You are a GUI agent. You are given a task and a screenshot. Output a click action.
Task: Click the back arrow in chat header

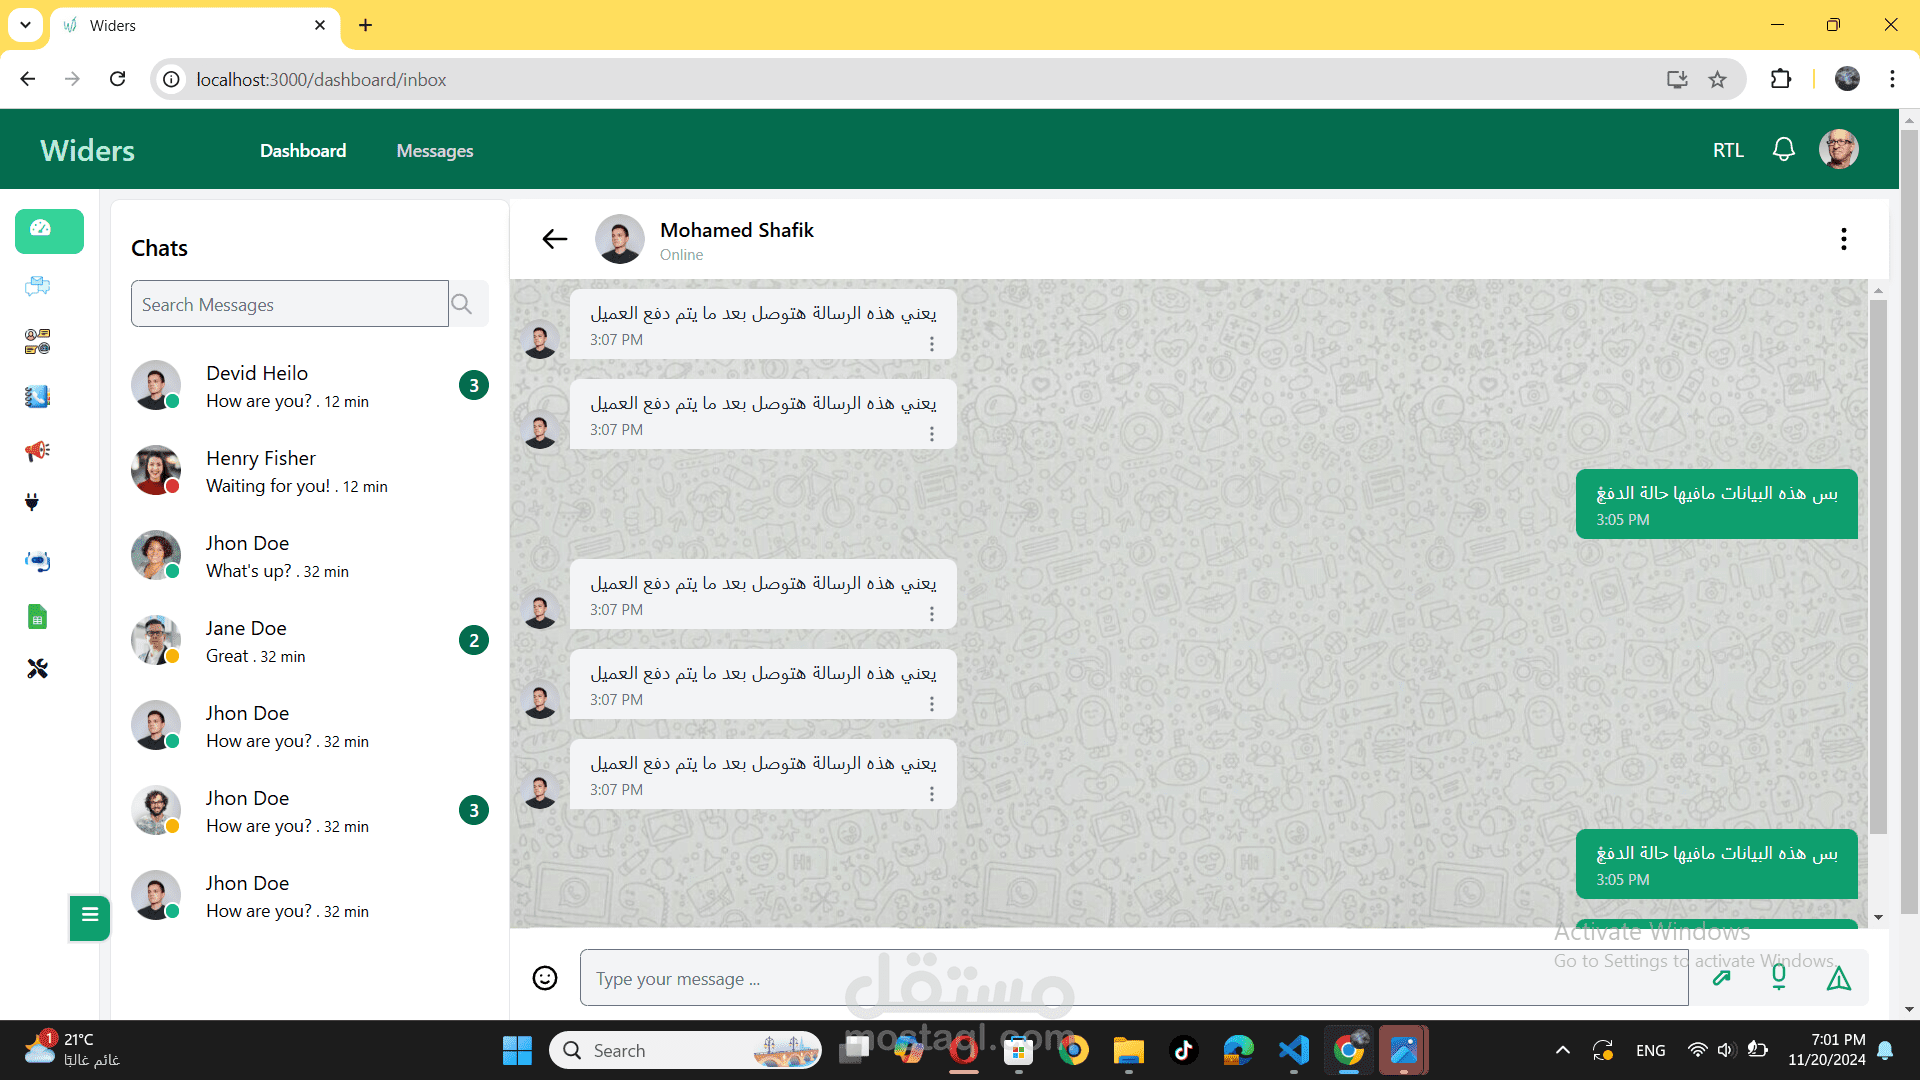[x=554, y=238]
